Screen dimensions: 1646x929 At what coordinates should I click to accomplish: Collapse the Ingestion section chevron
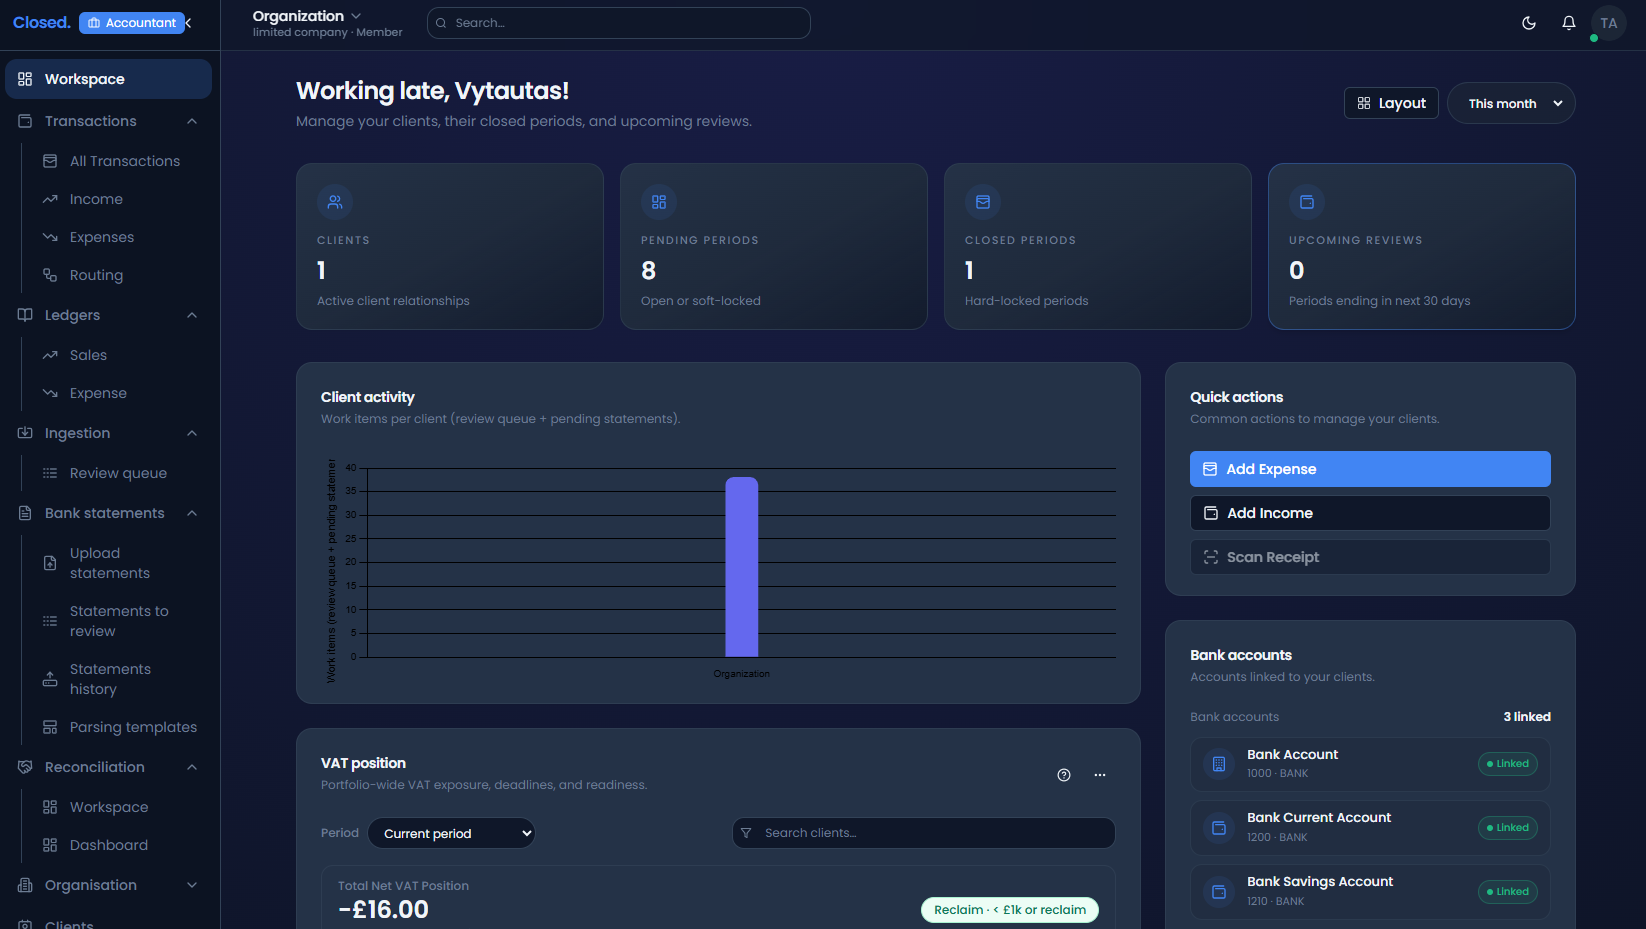192,433
